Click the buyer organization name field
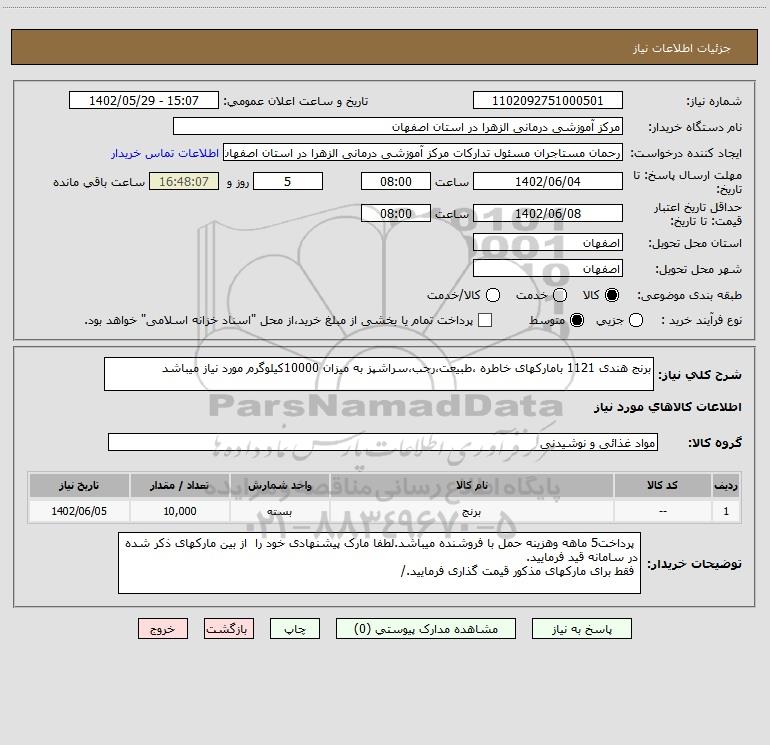The width and height of the screenshot is (770, 745). [x=398, y=127]
